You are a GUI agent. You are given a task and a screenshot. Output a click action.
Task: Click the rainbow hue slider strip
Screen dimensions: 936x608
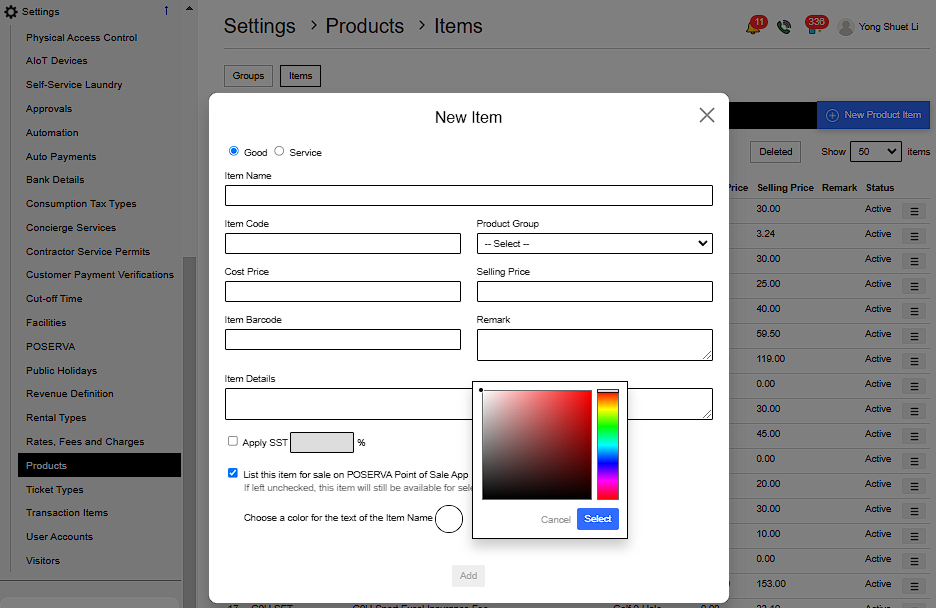pyautogui.click(x=607, y=445)
